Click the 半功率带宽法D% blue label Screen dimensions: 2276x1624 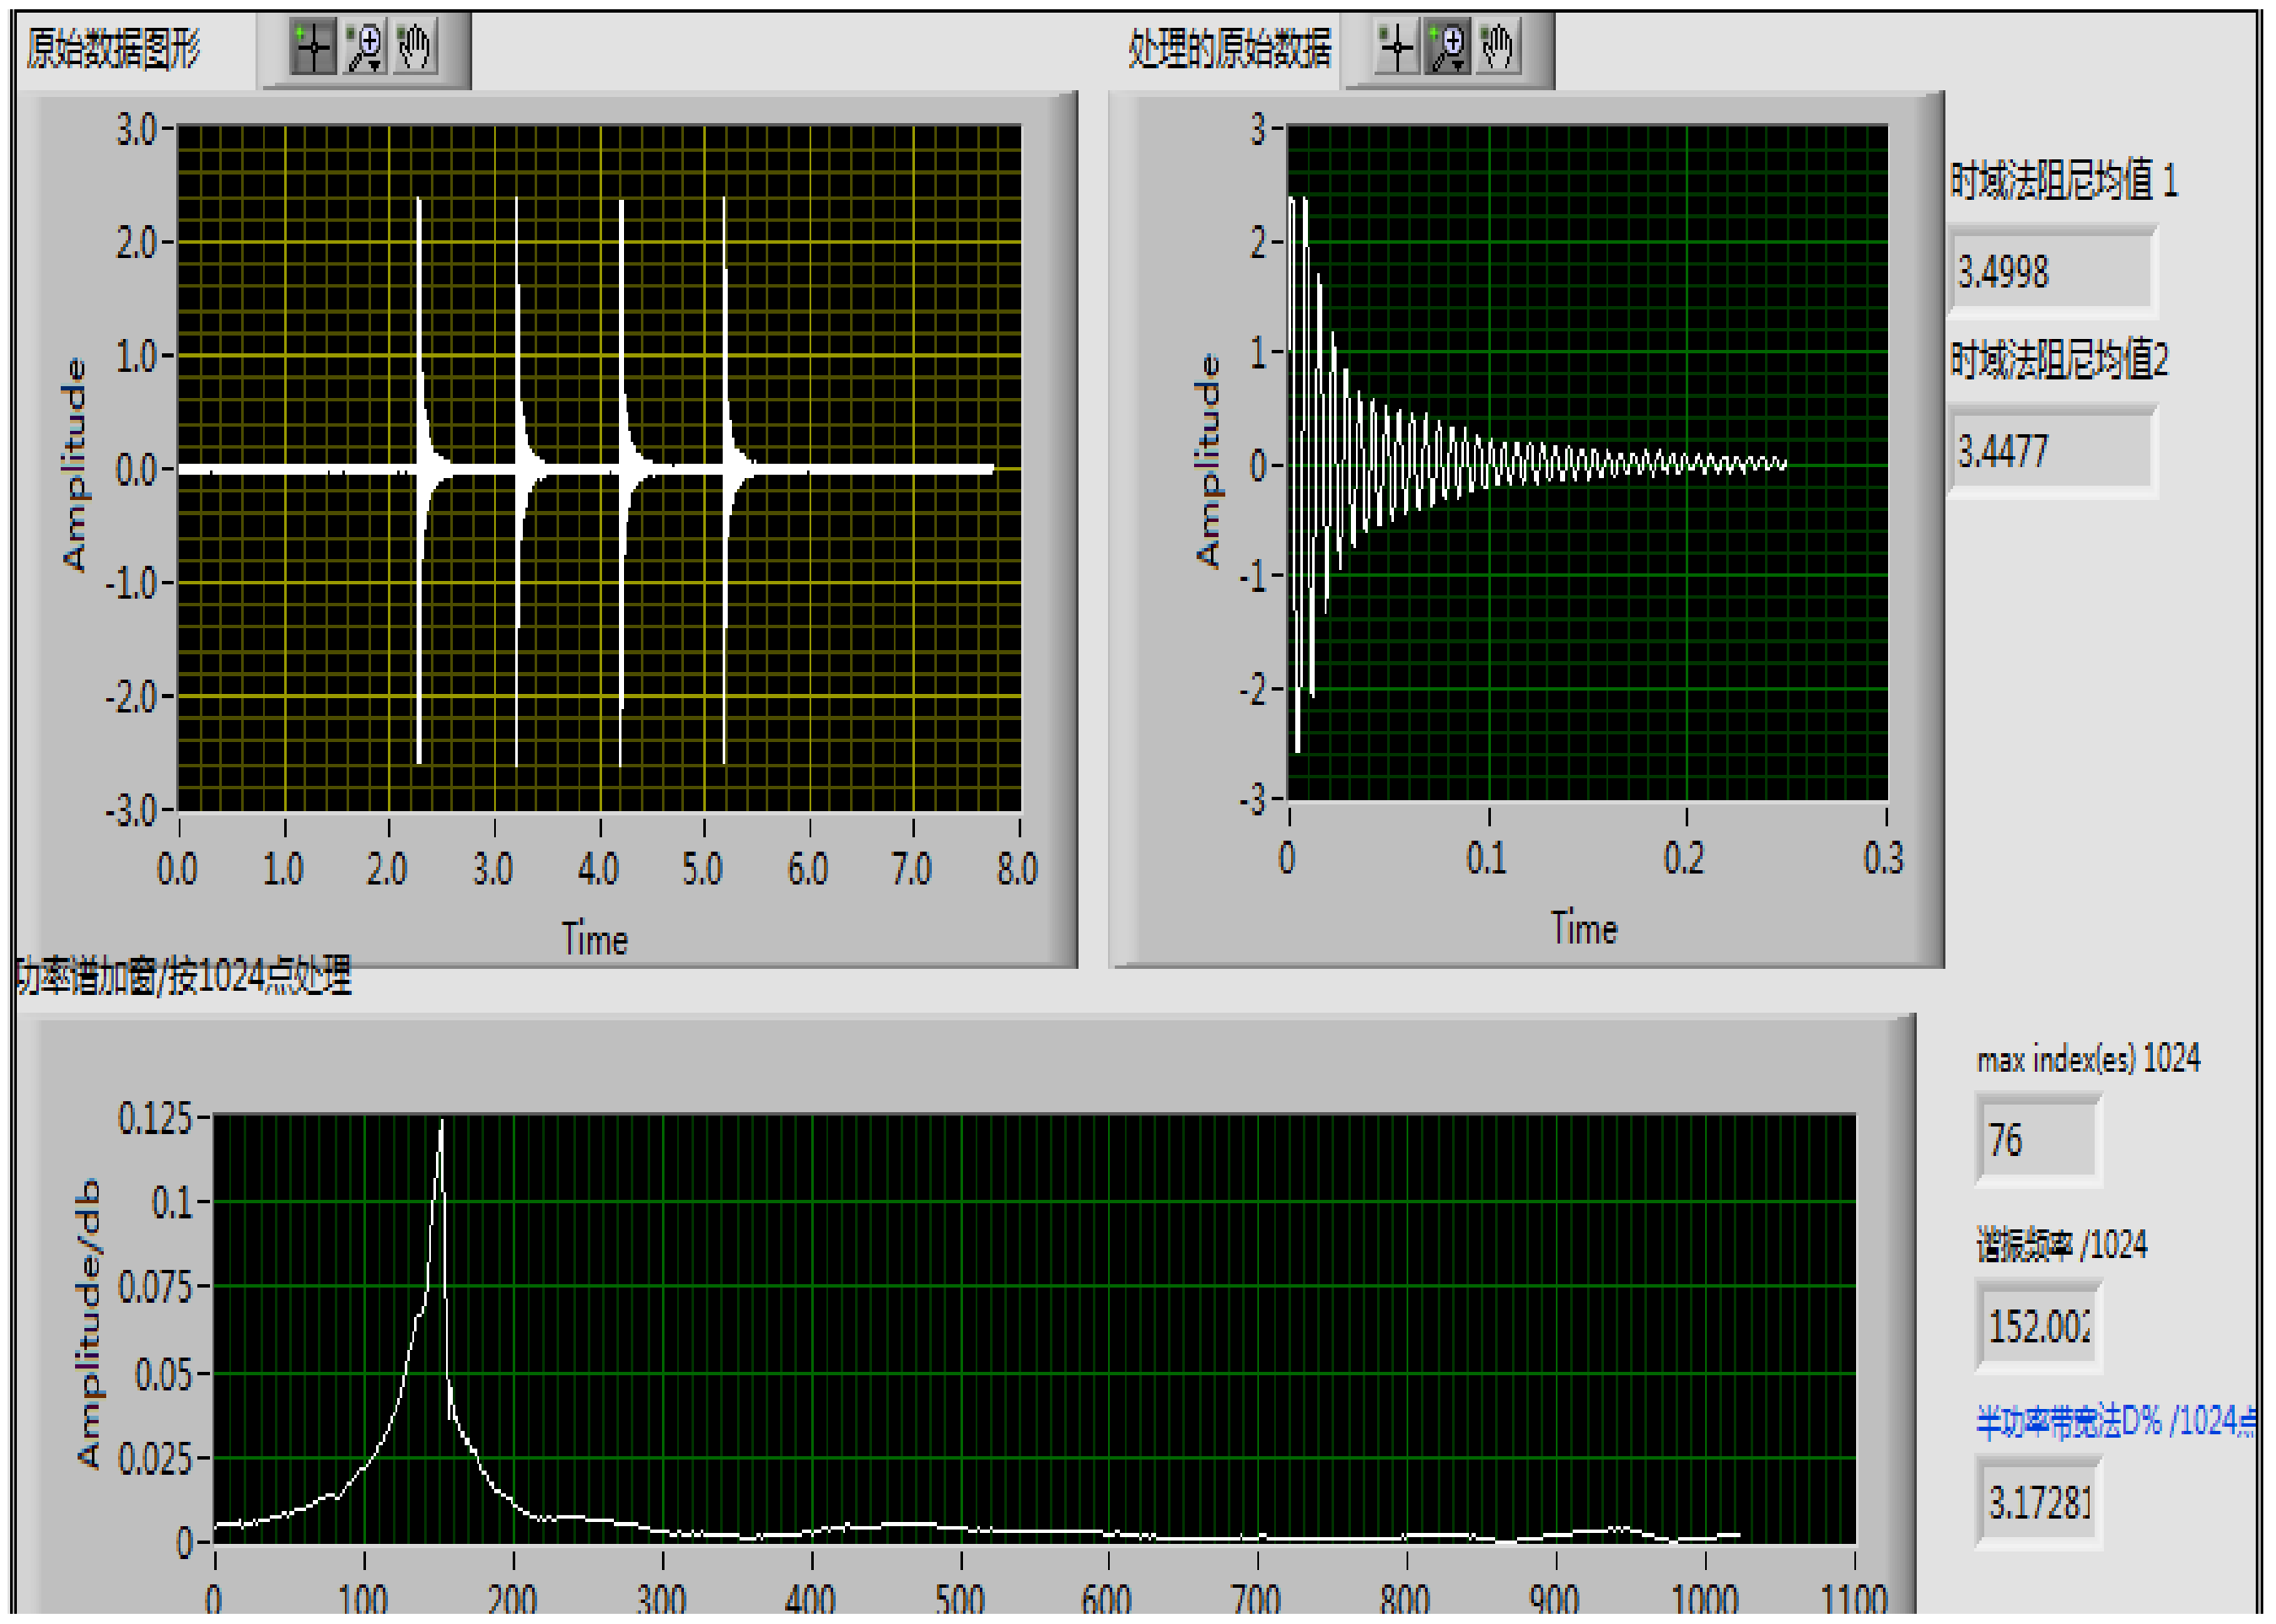coord(2114,1421)
